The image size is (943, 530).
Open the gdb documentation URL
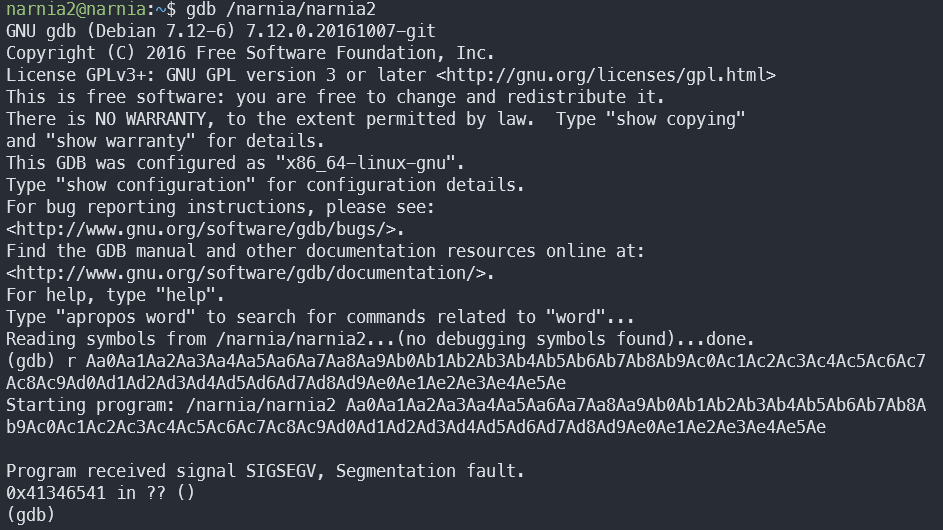(x=251, y=273)
